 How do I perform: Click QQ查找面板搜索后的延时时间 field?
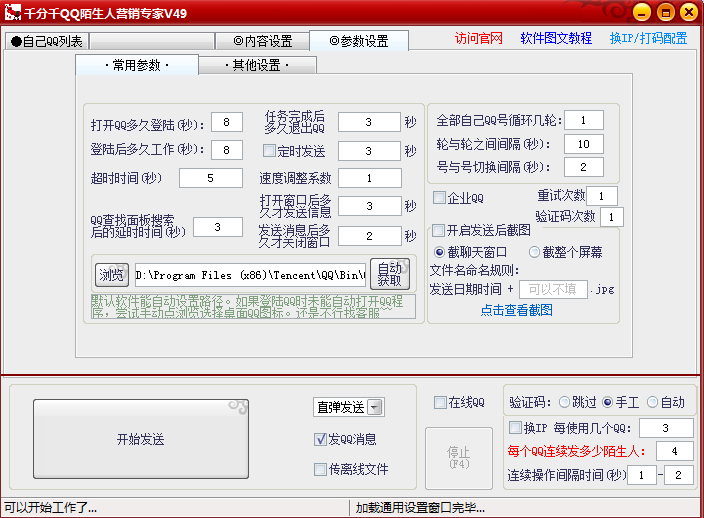[218, 227]
